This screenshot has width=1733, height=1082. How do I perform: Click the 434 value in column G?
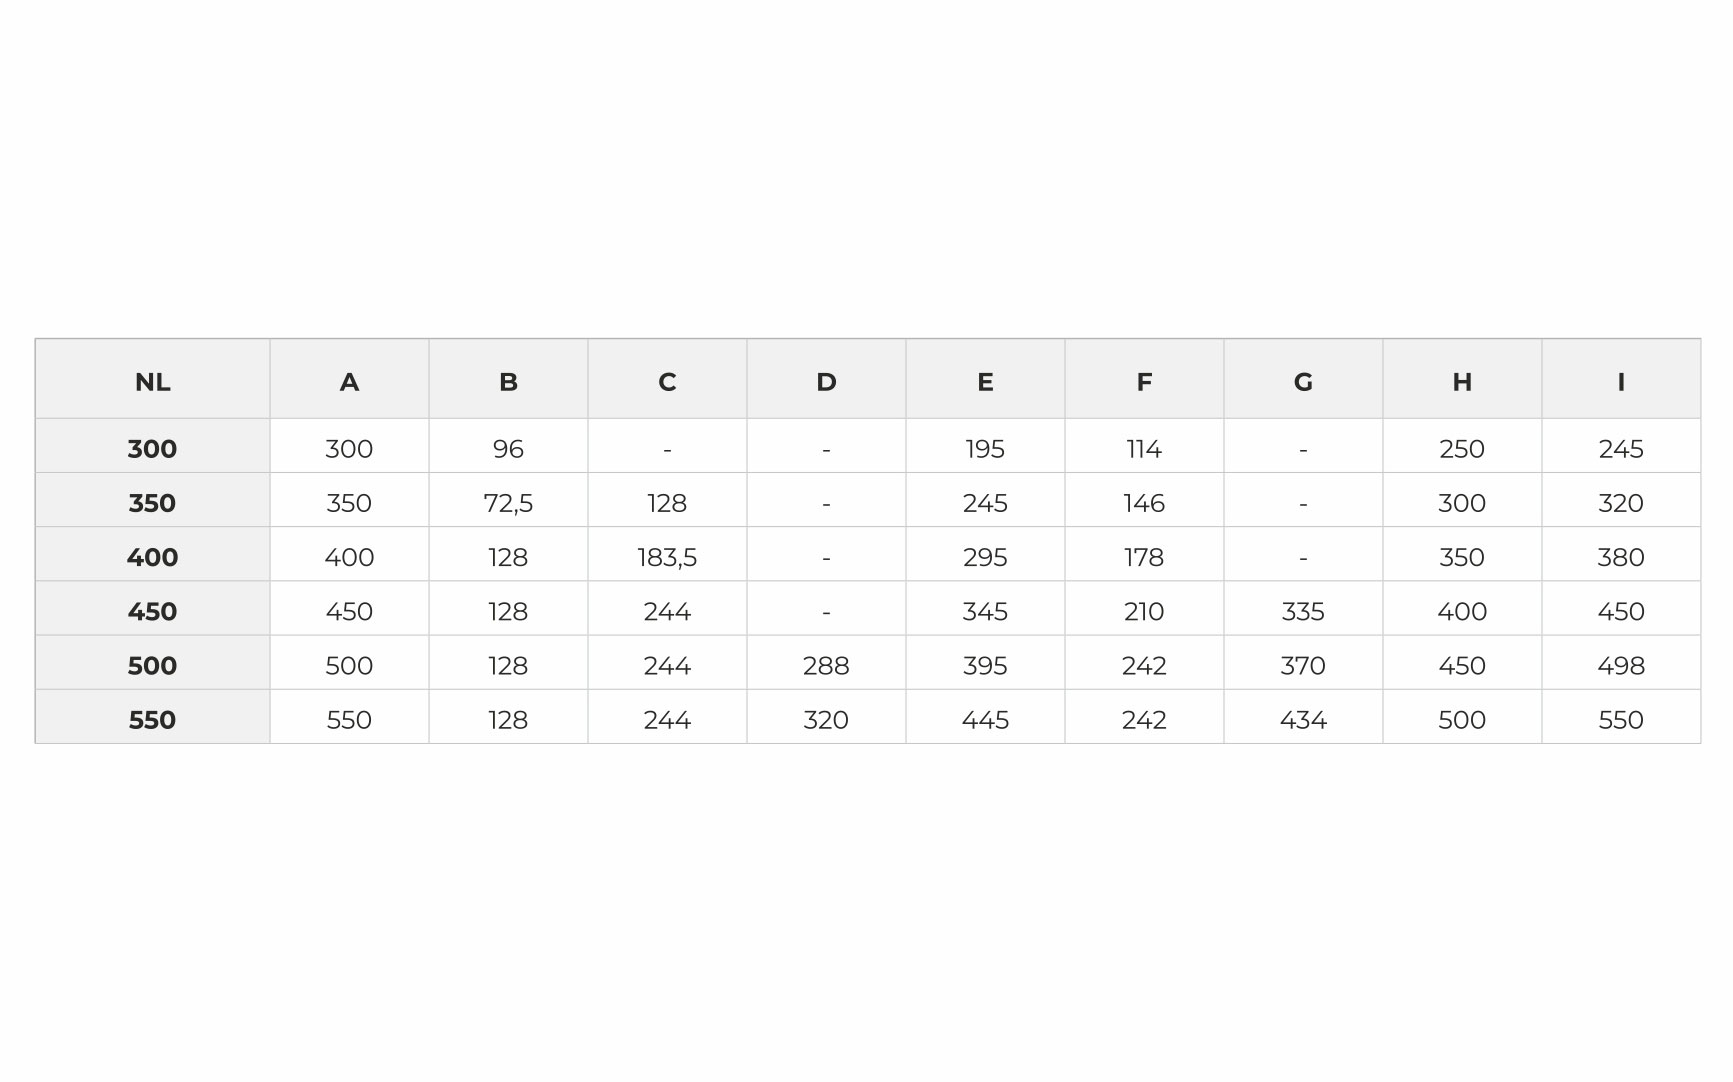tap(1303, 719)
